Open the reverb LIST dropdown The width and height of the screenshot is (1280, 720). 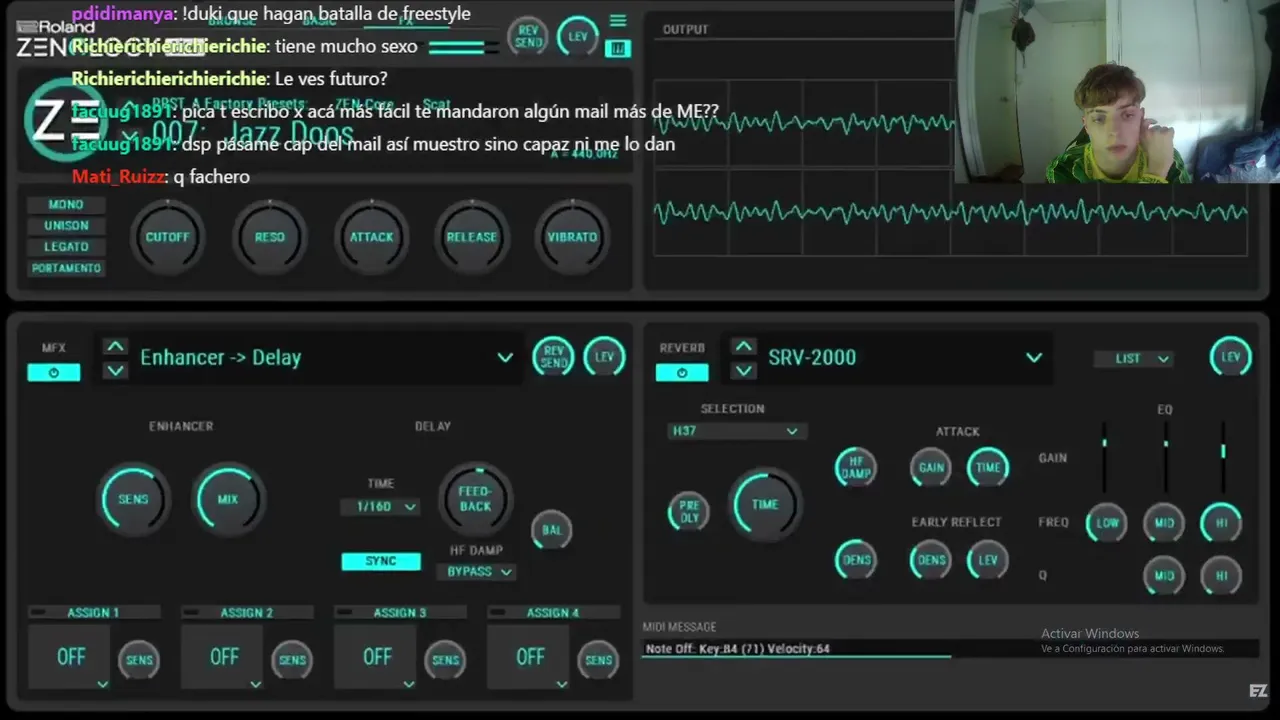(1136, 358)
